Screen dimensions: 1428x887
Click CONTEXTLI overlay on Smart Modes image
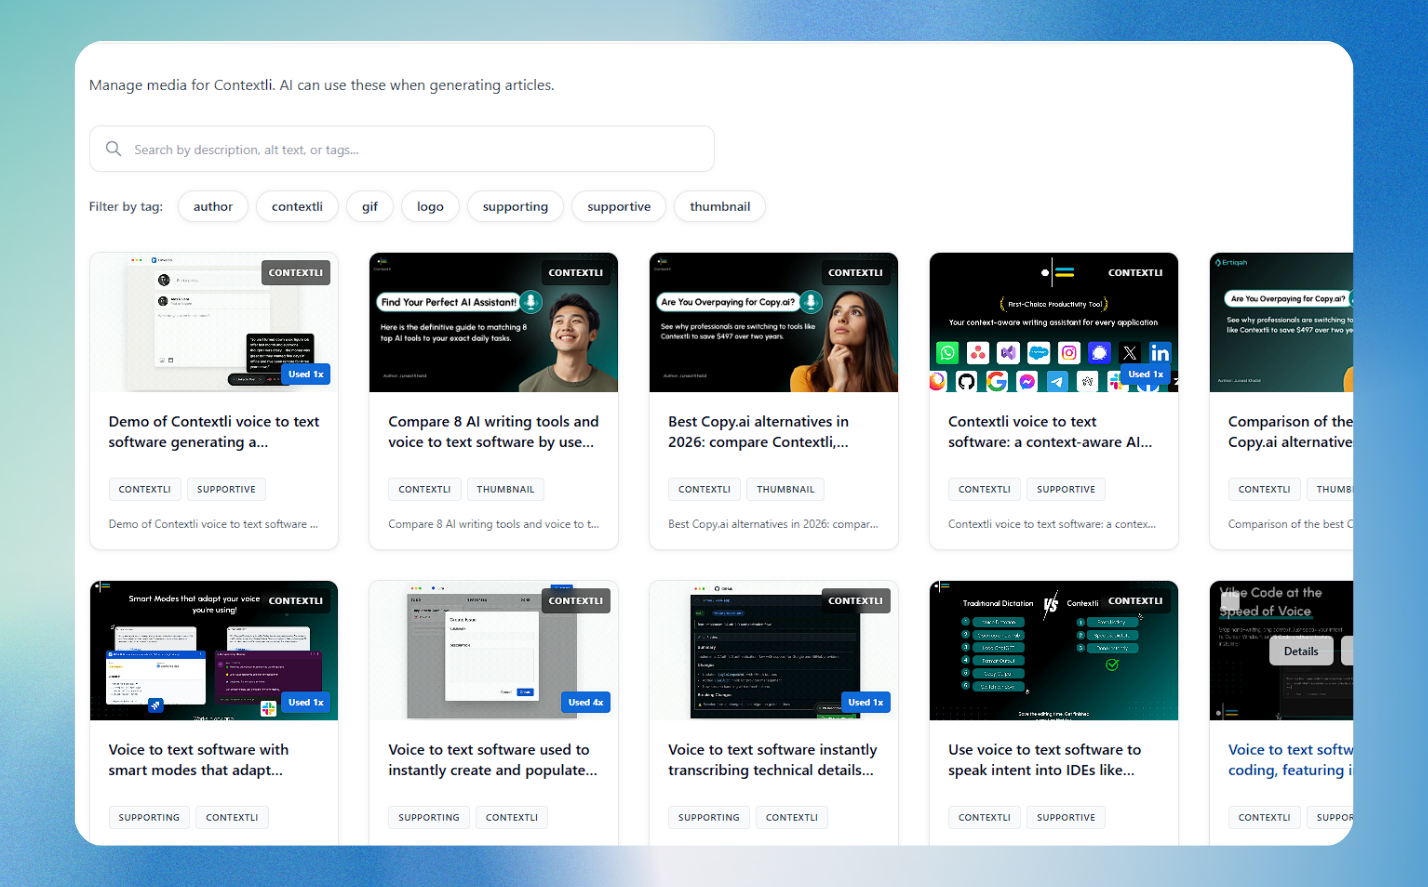tap(296, 600)
